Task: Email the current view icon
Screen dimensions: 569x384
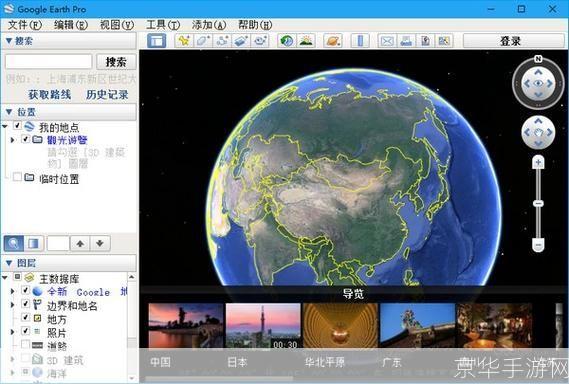Action: point(387,41)
